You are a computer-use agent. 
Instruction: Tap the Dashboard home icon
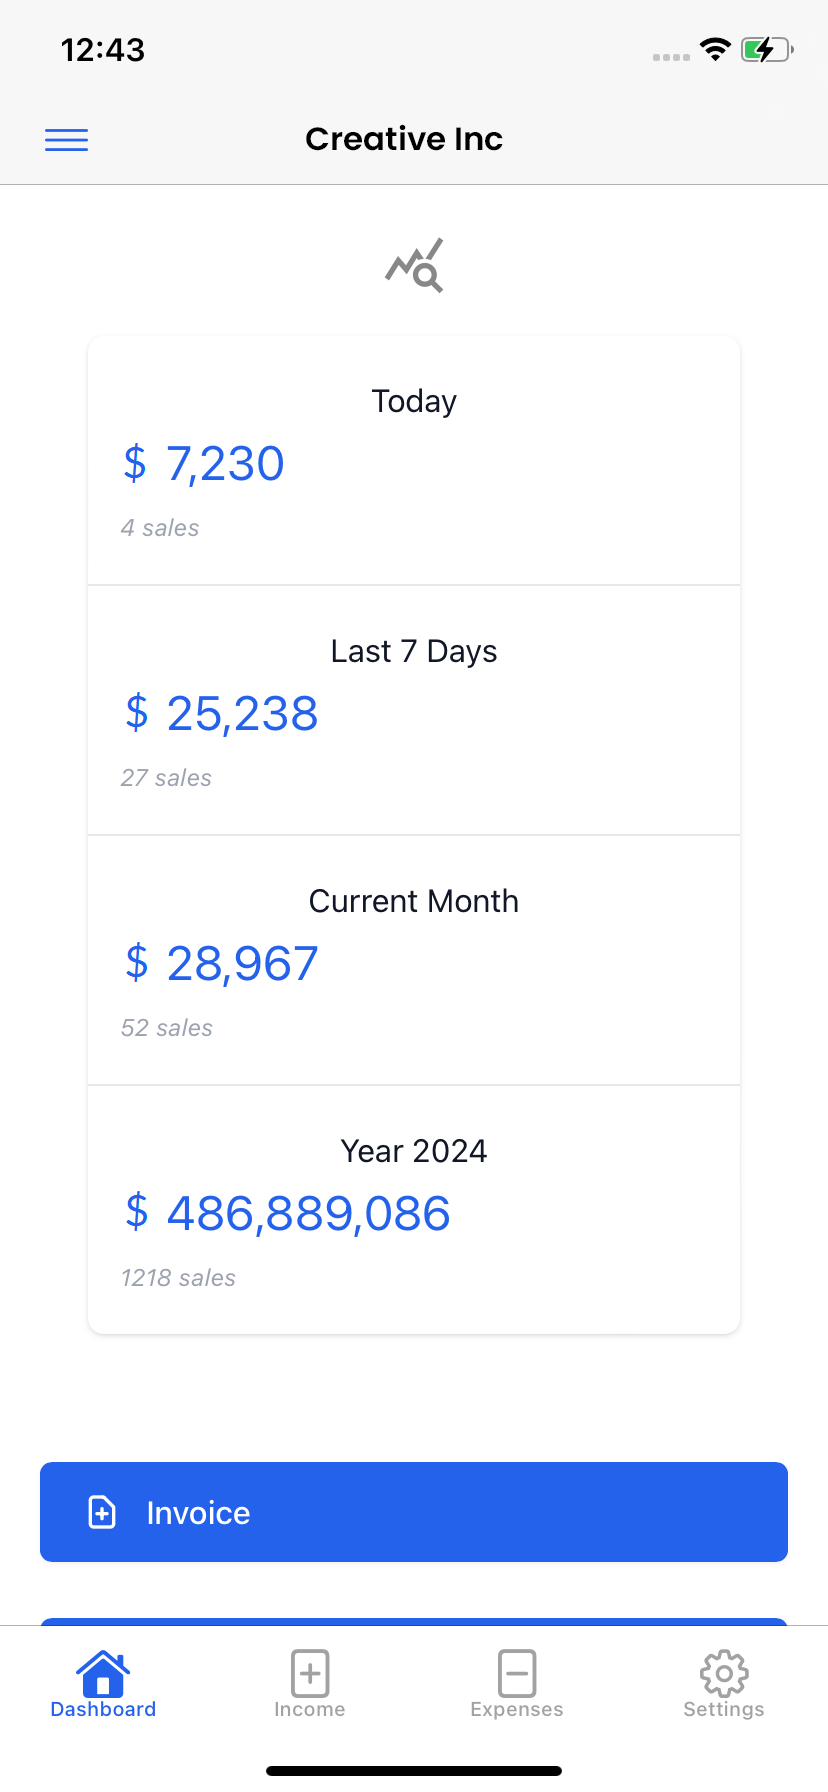click(x=103, y=1673)
